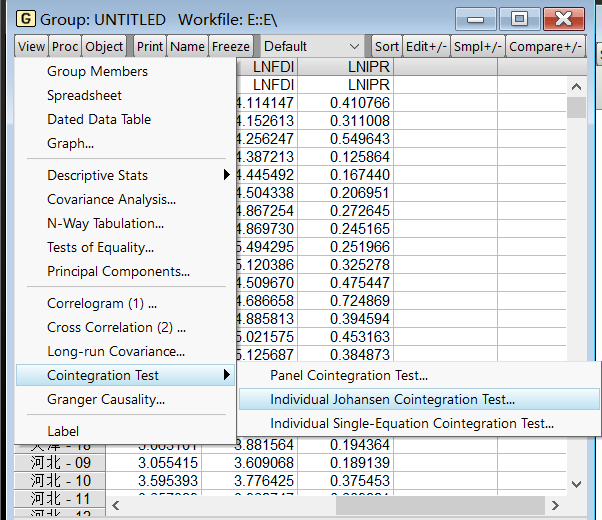
Task: Click the Freeze button
Action: [231, 46]
